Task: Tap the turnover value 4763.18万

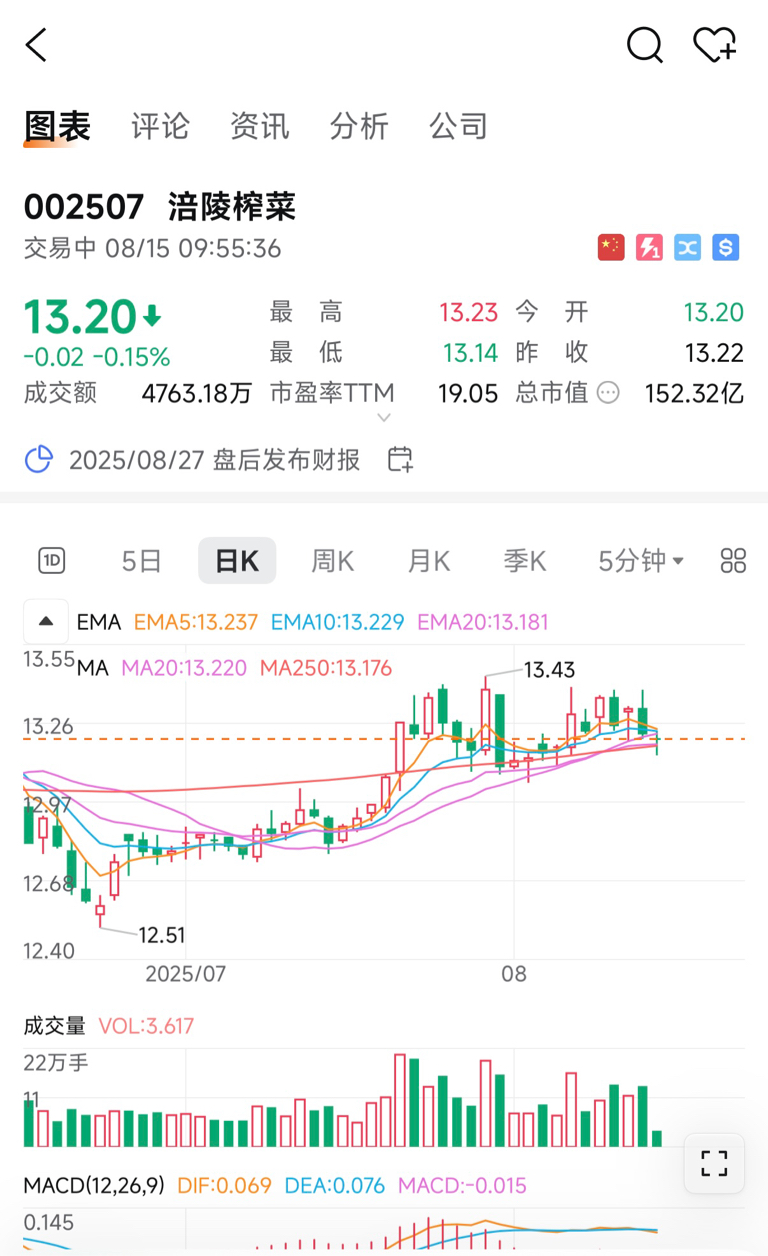Action: [197, 393]
